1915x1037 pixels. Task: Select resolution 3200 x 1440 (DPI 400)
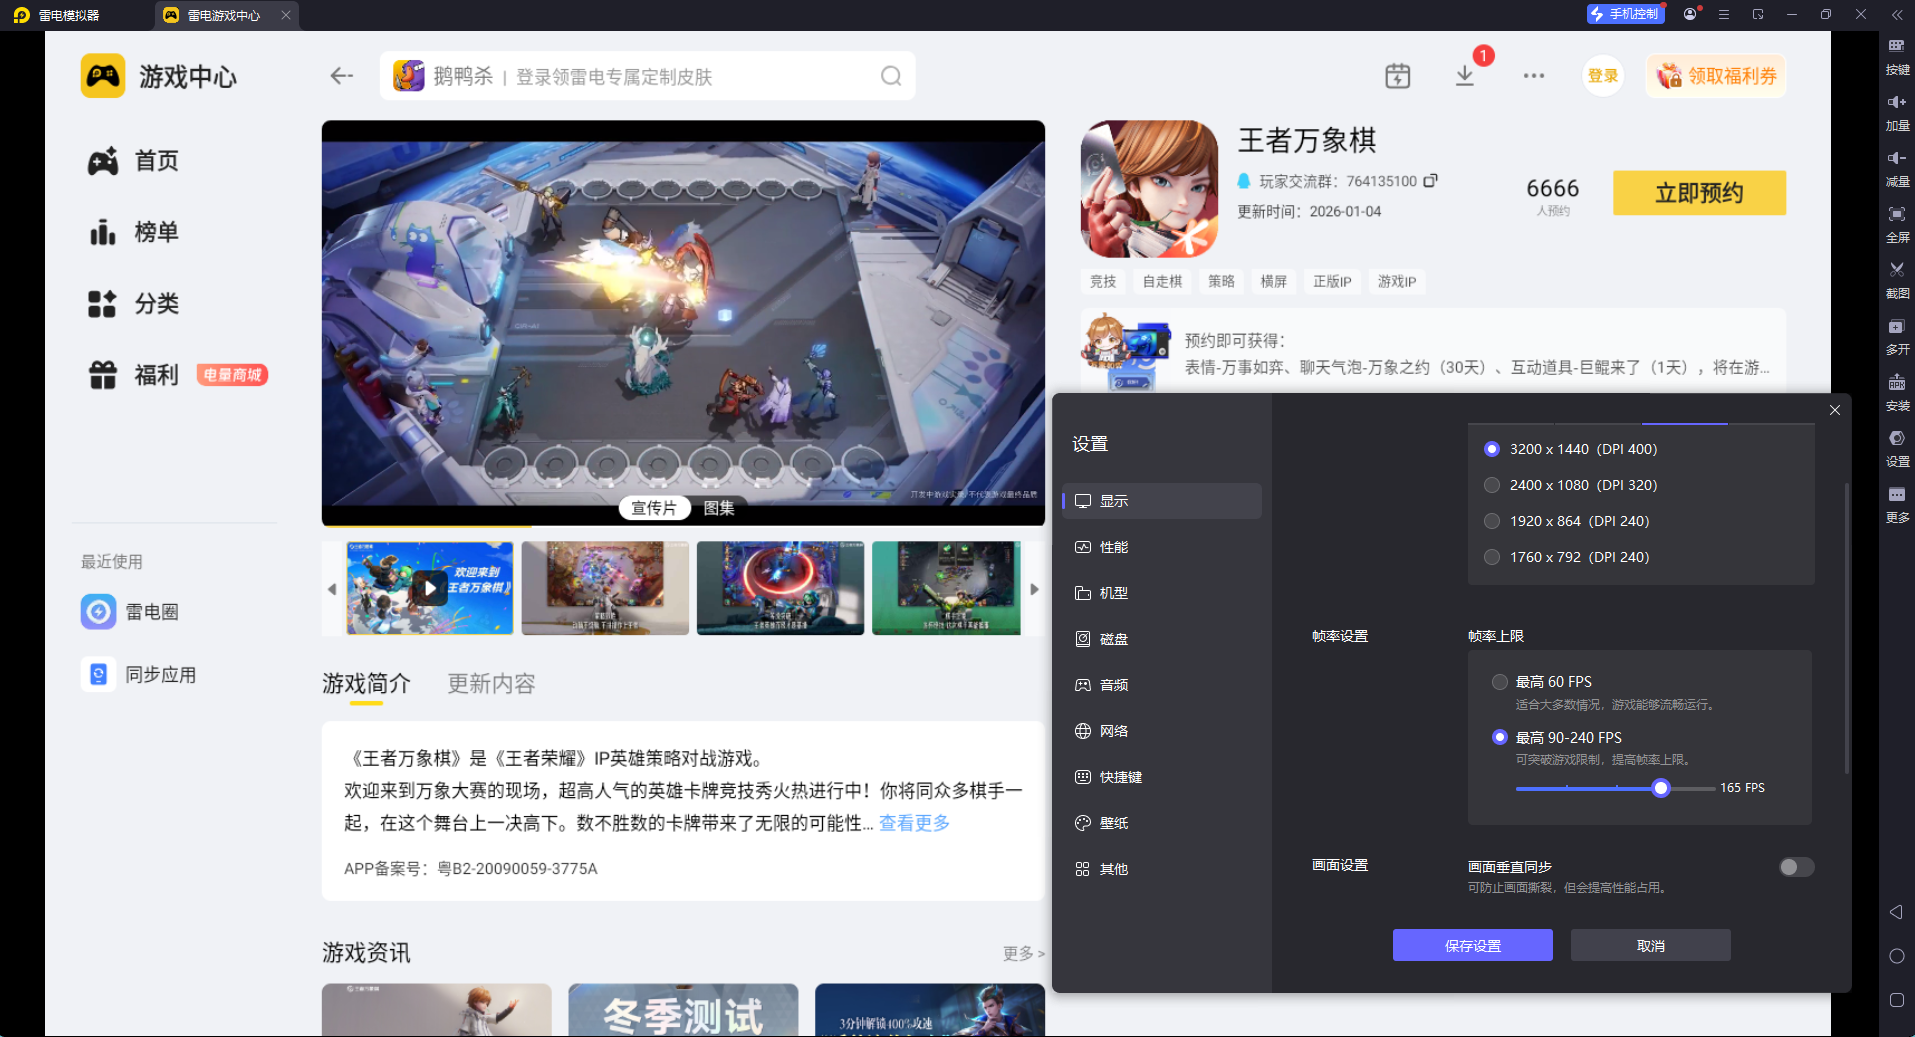tap(1492, 449)
